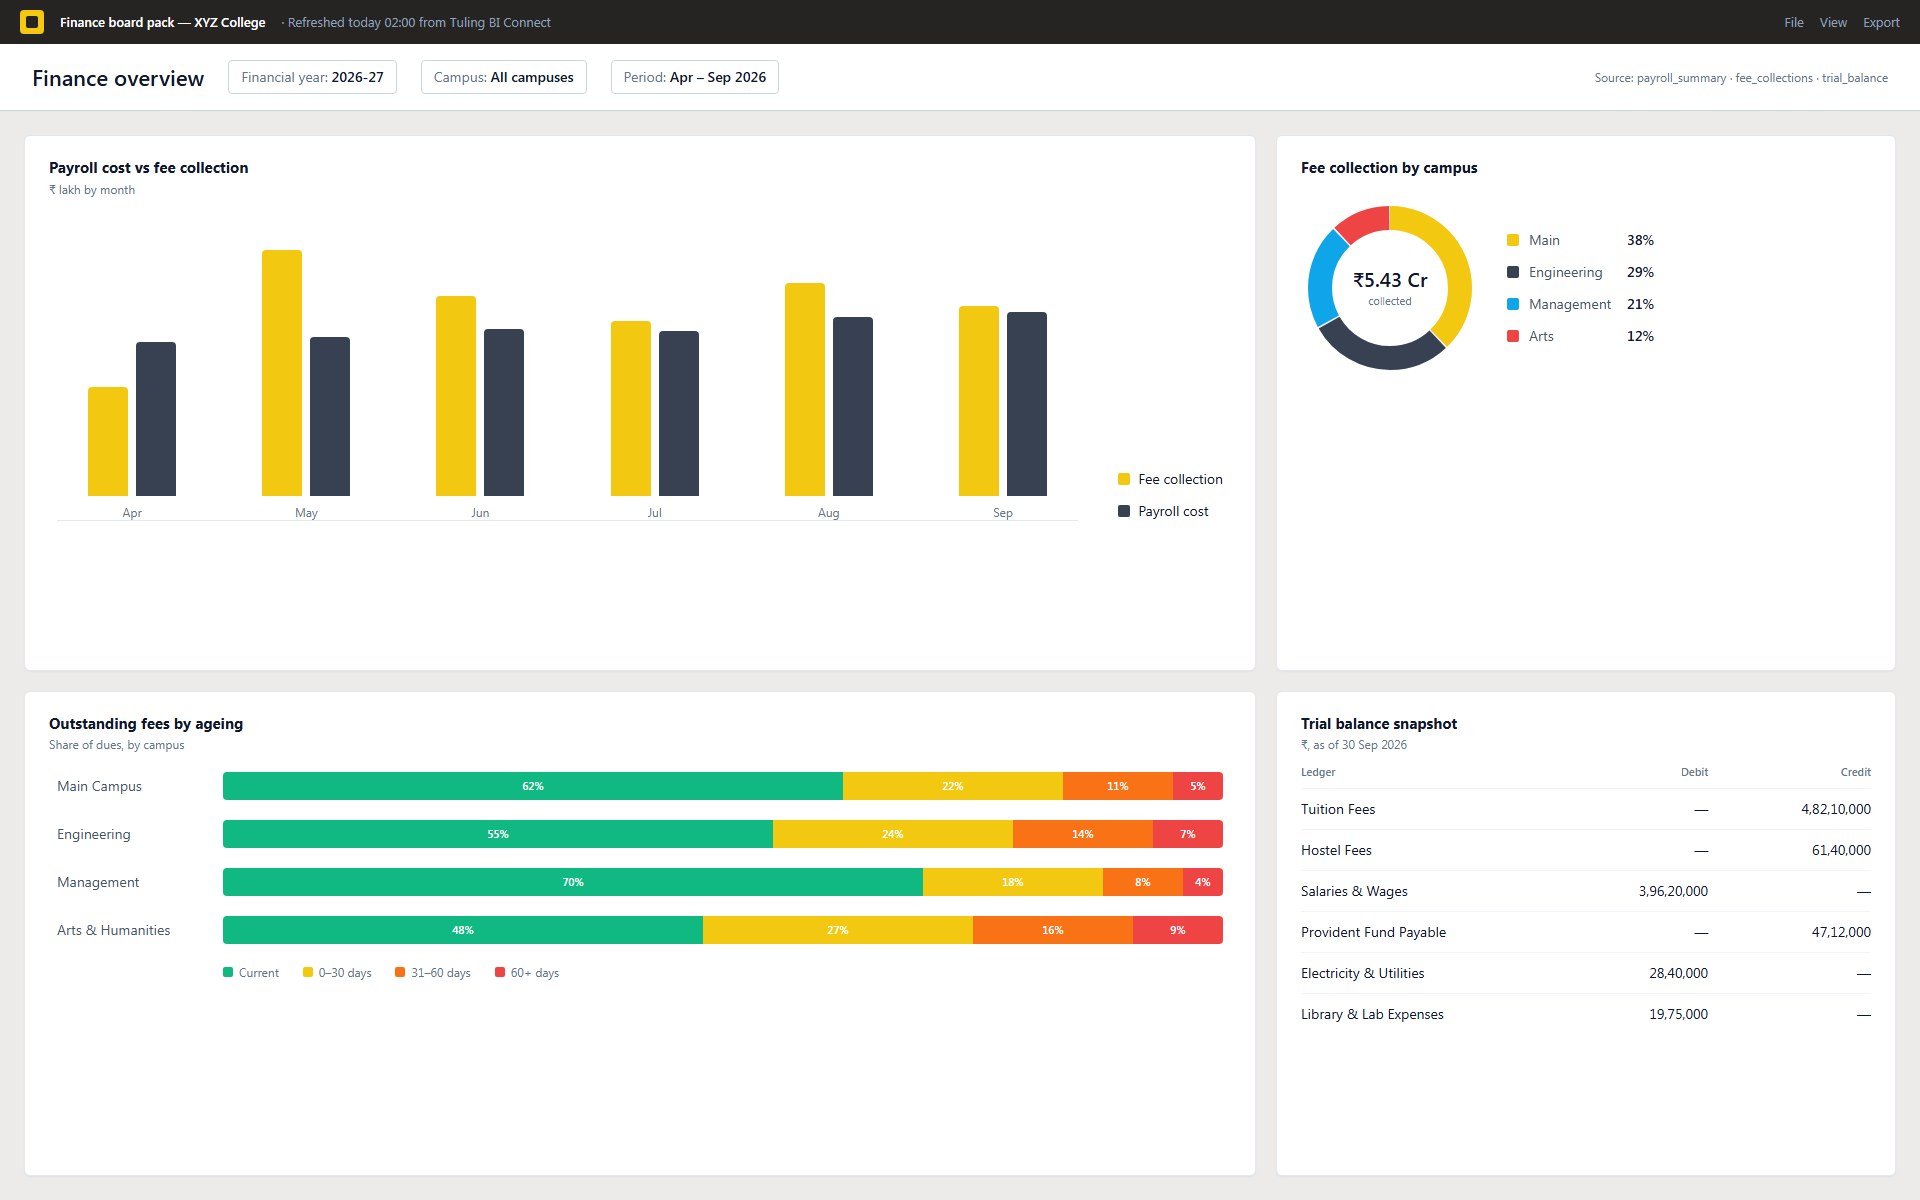Click the Trial balance snapshot title
Viewport: 1920px width, 1200px height.
(1379, 723)
